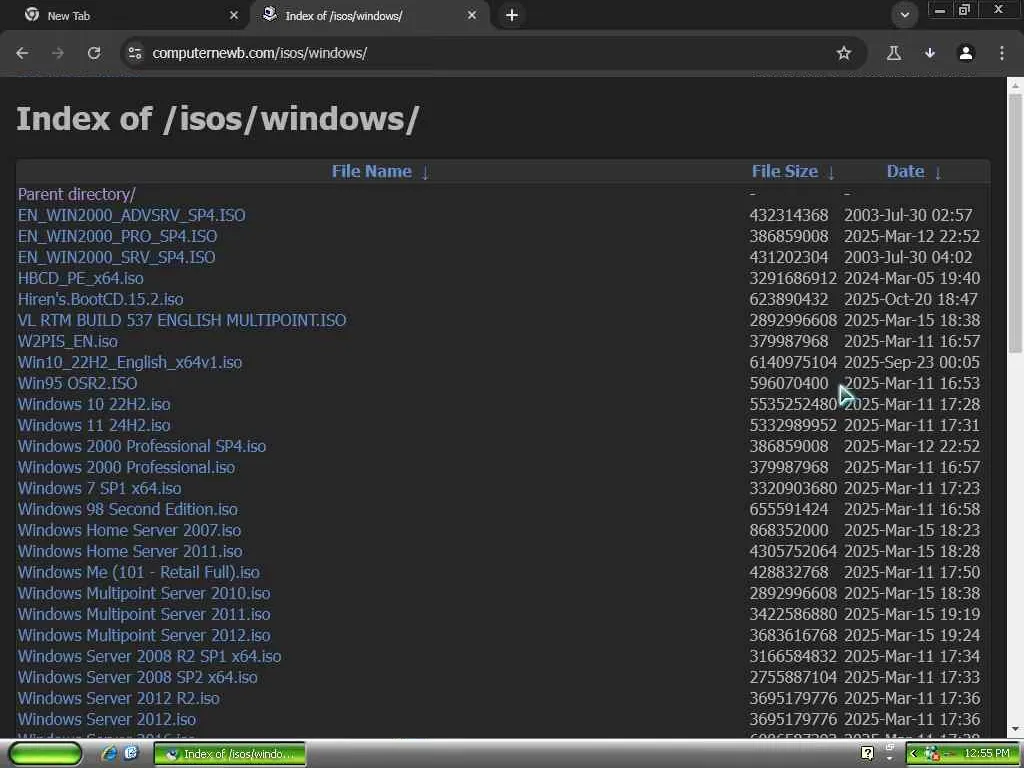Download Hiren's.BootCD.15.2.iso
The image size is (1024, 768).
[x=101, y=299]
